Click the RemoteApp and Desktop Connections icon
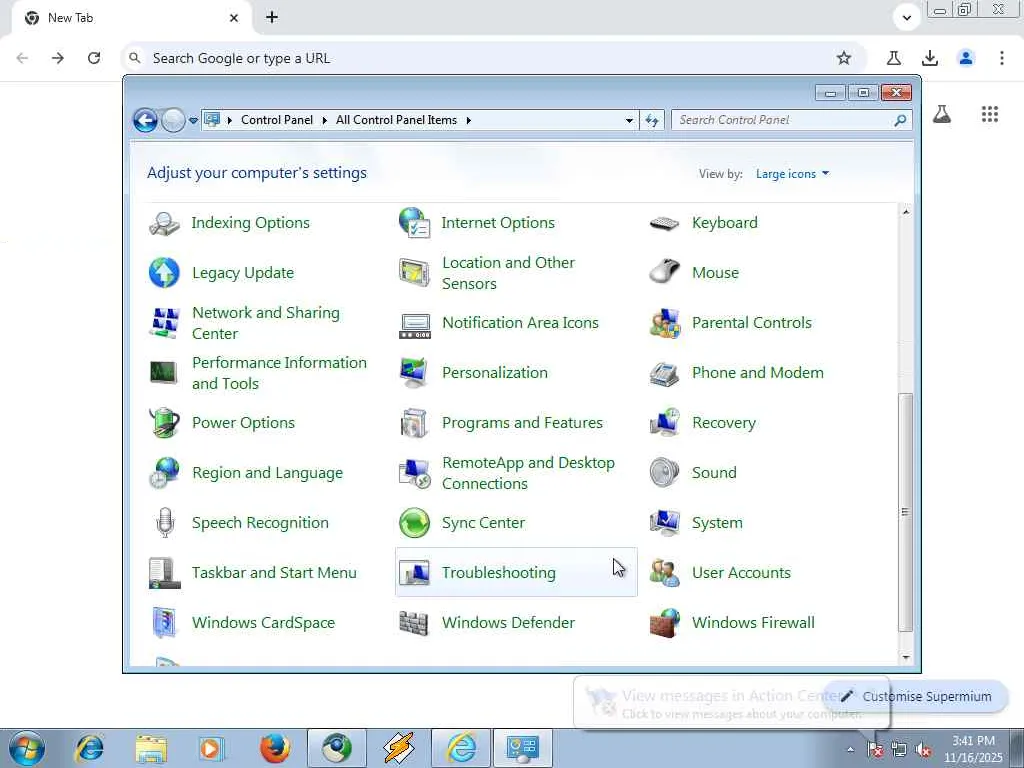1024x768 pixels. (x=414, y=473)
